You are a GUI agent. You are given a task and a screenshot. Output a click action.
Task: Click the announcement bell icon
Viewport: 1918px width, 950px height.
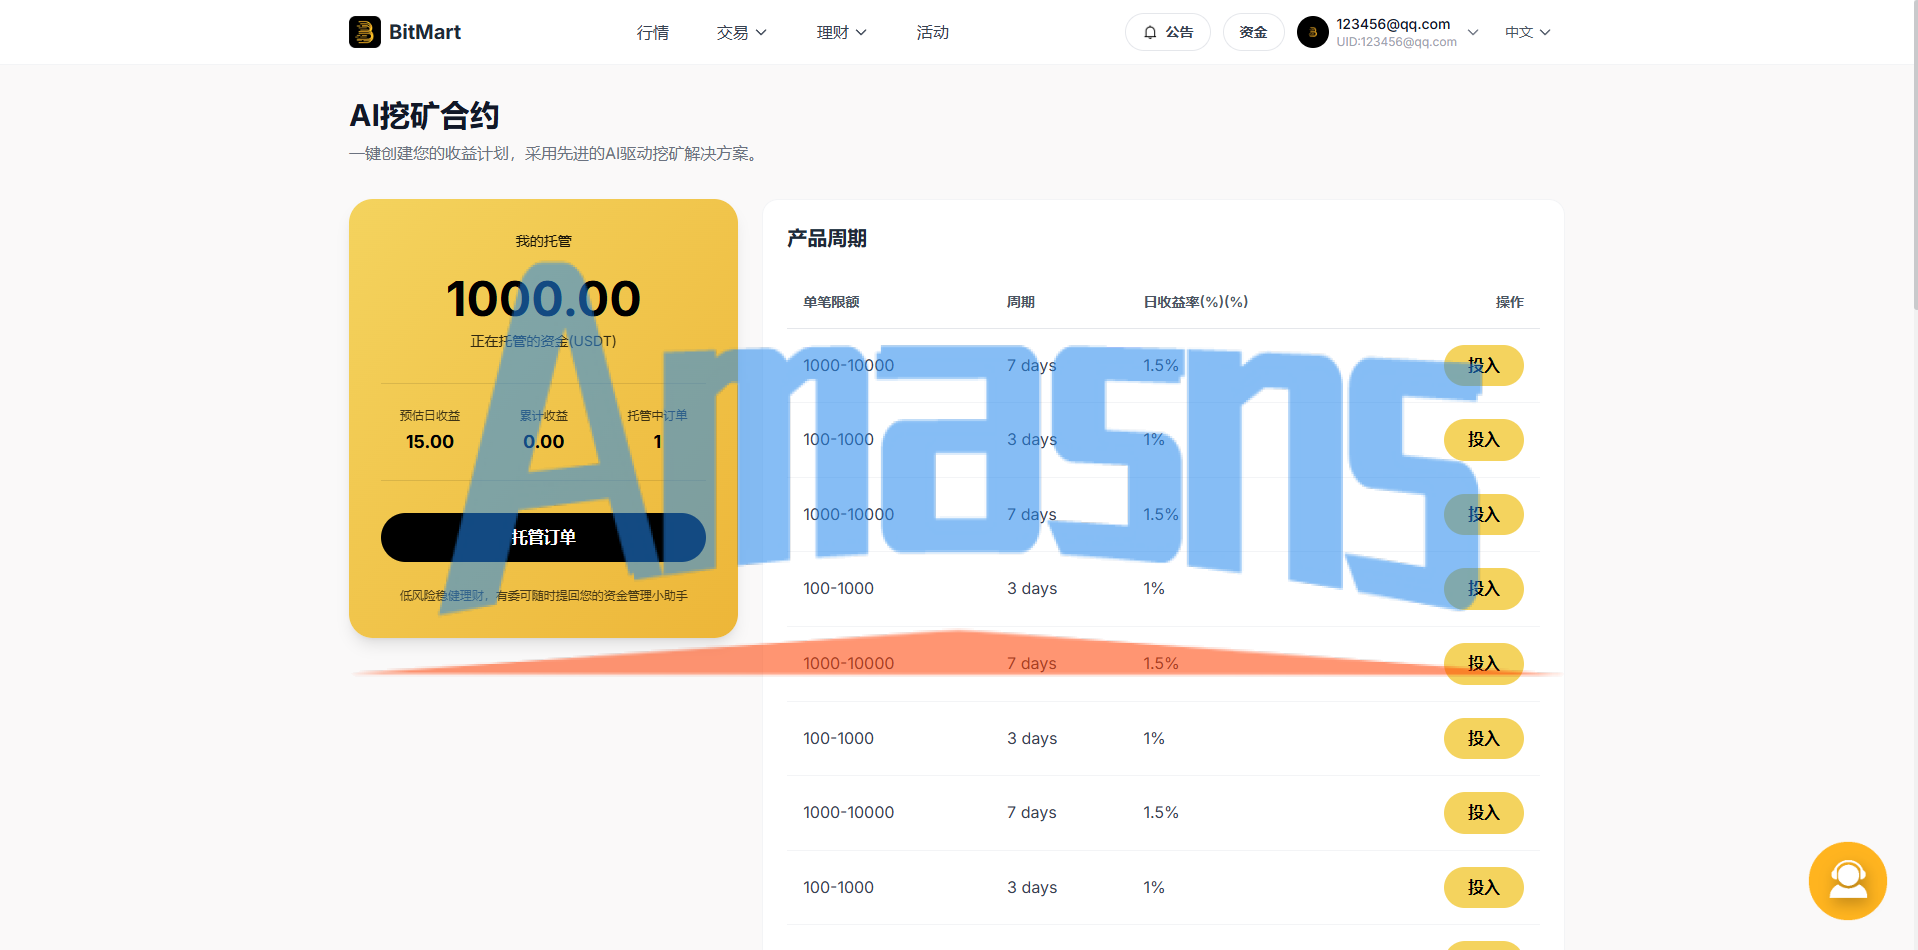(1150, 32)
